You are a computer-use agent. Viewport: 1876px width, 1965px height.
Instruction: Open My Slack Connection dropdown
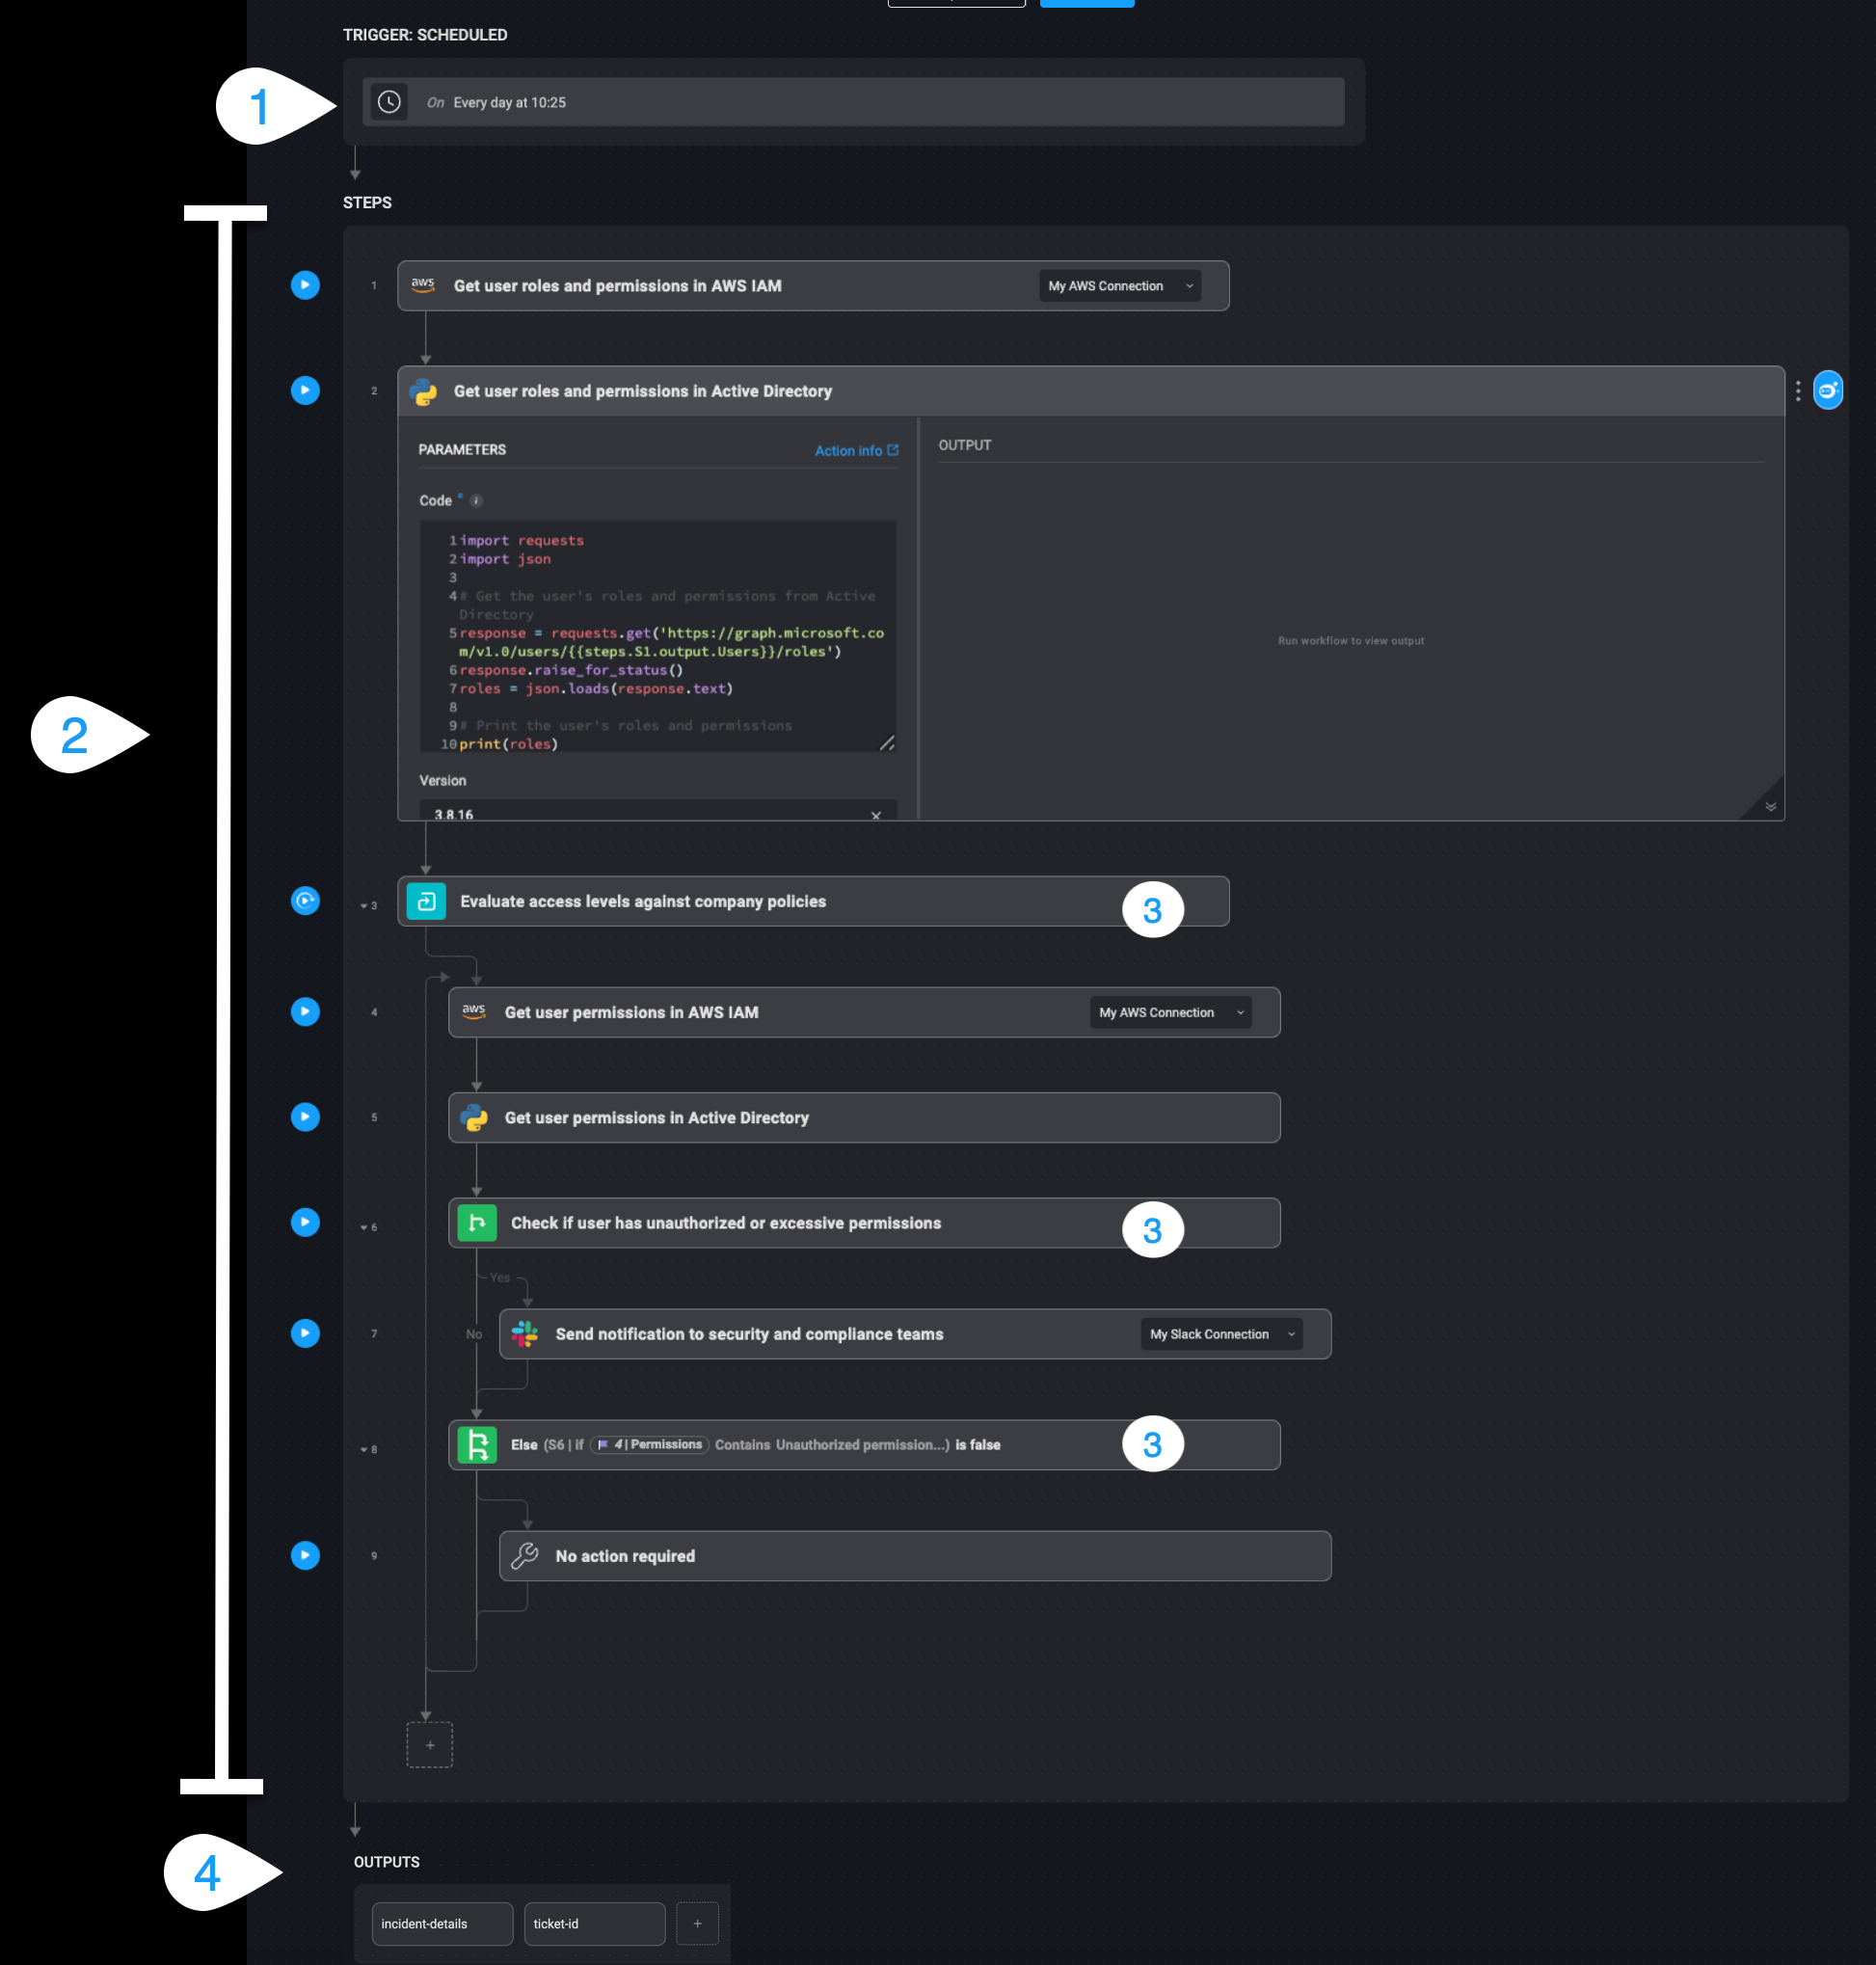click(1221, 1333)
